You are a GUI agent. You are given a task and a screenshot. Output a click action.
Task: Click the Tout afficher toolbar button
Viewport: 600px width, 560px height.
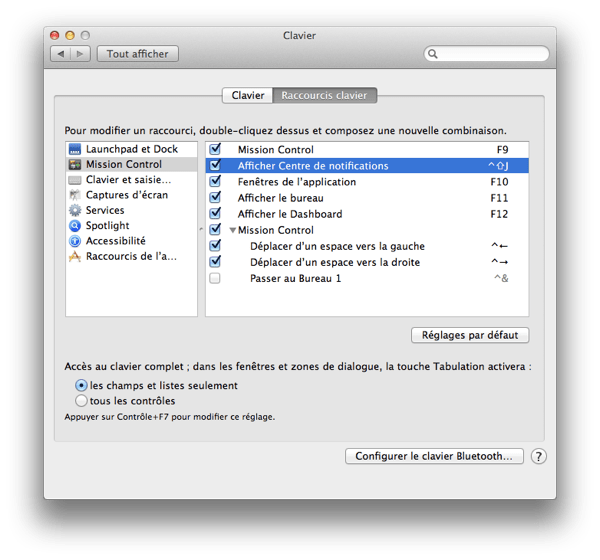[x=138, y=54]
